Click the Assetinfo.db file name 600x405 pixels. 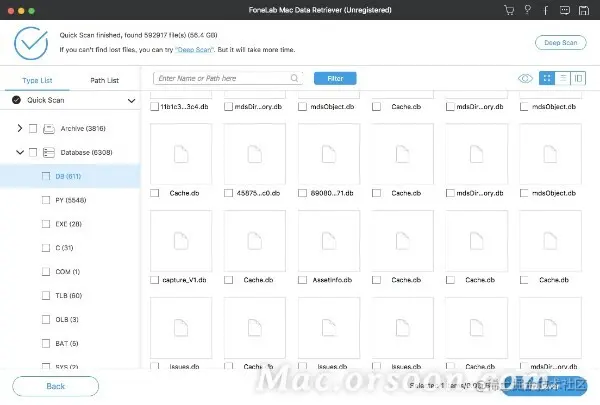(332, 280)
